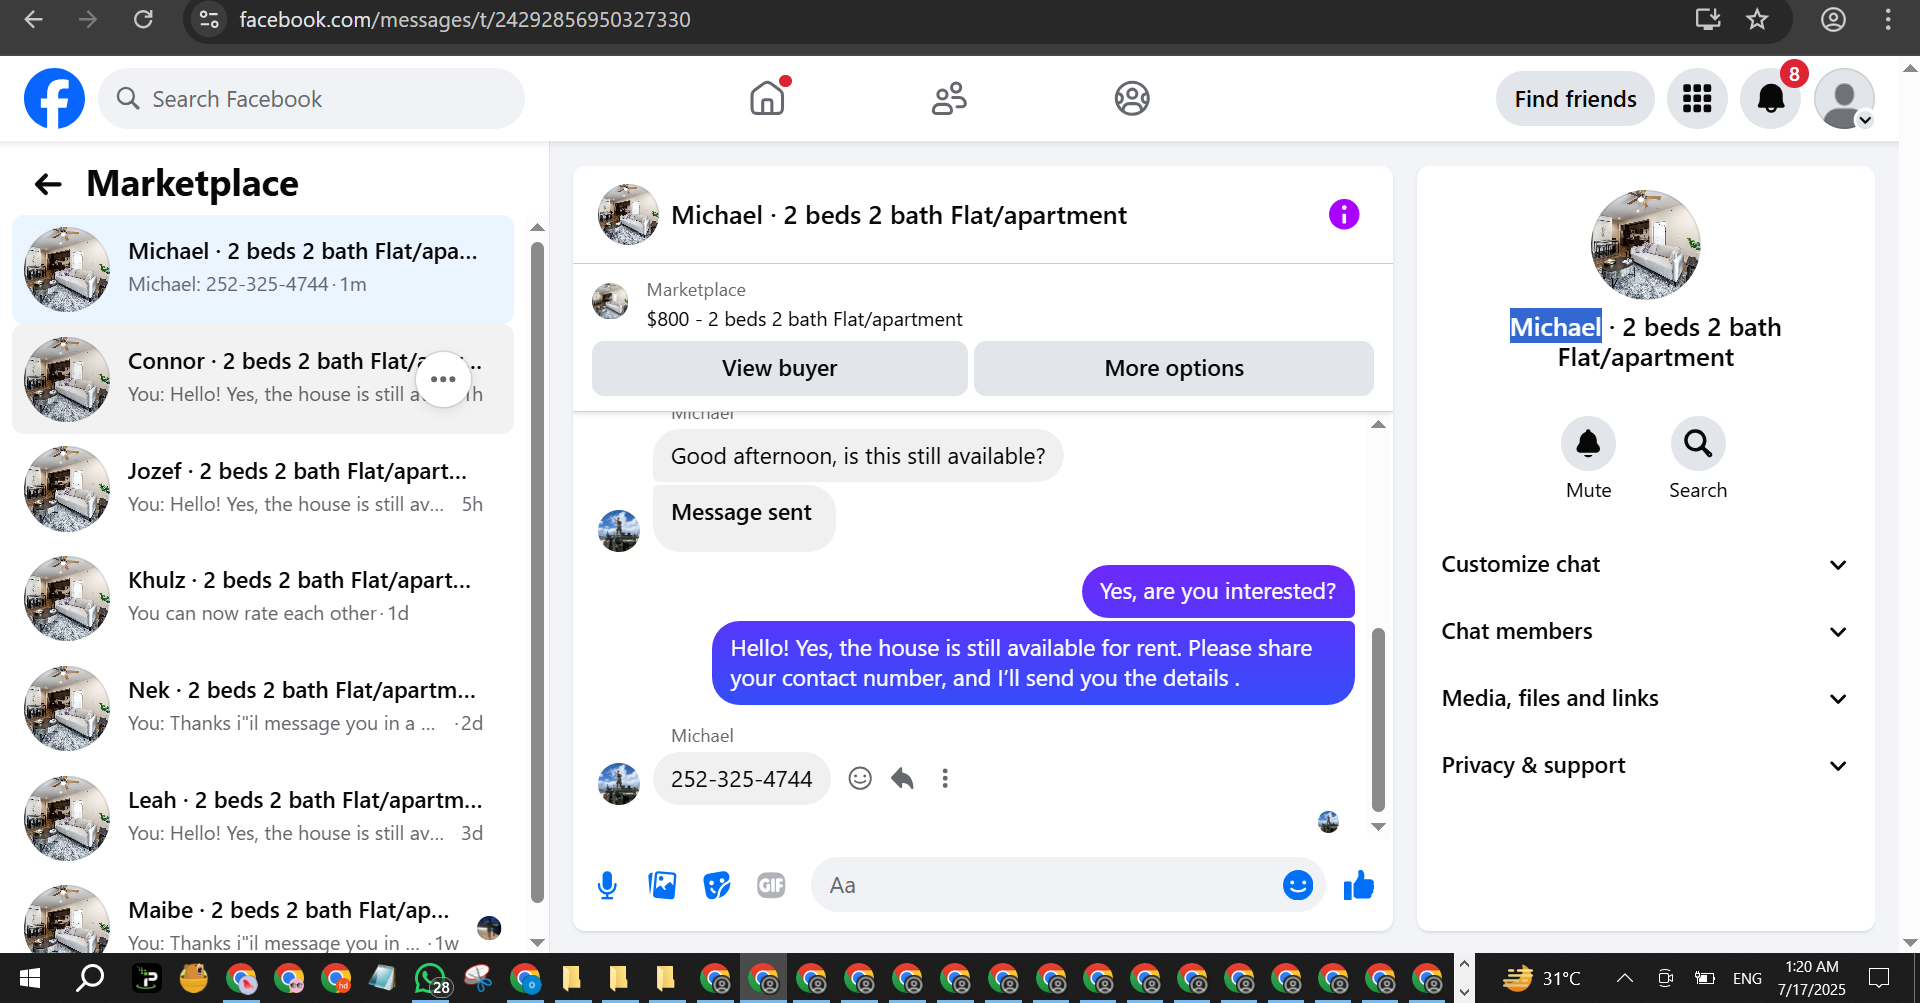Click chat scroll down arrow
The image size is (1920, 1003).
1378,827
